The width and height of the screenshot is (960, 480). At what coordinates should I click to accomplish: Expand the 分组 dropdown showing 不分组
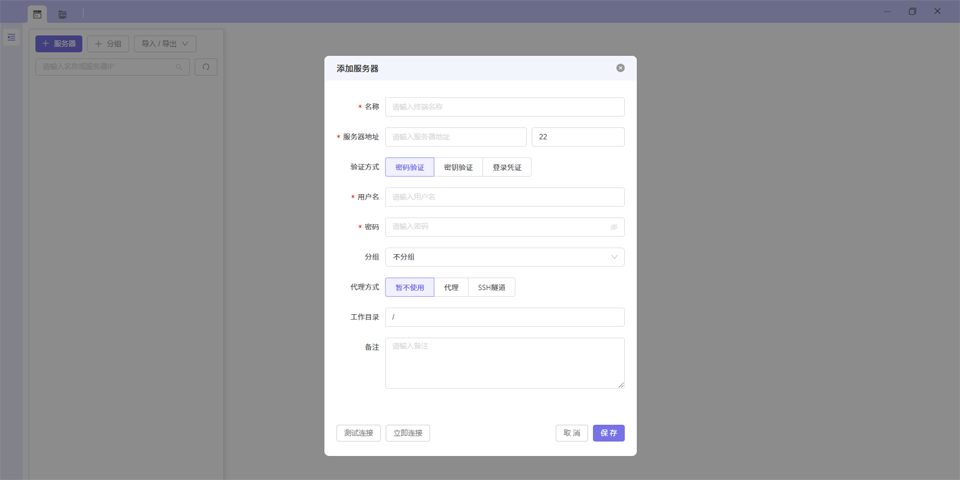tap(504, 257)
